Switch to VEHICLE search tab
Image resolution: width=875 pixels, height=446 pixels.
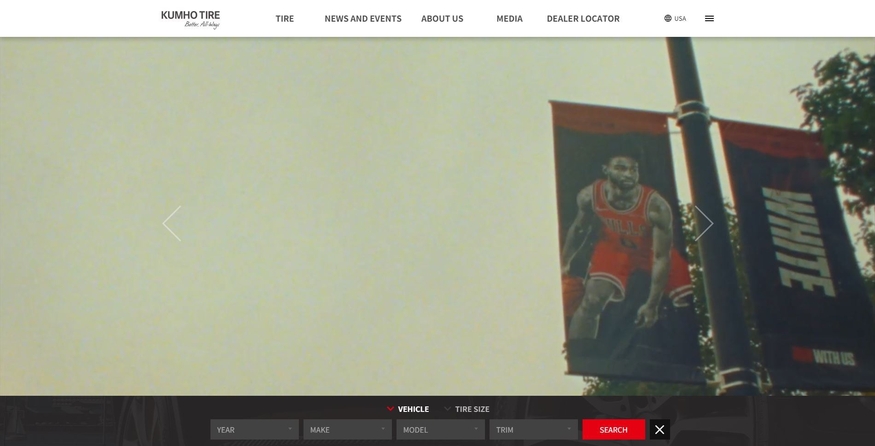pos(408,409)
